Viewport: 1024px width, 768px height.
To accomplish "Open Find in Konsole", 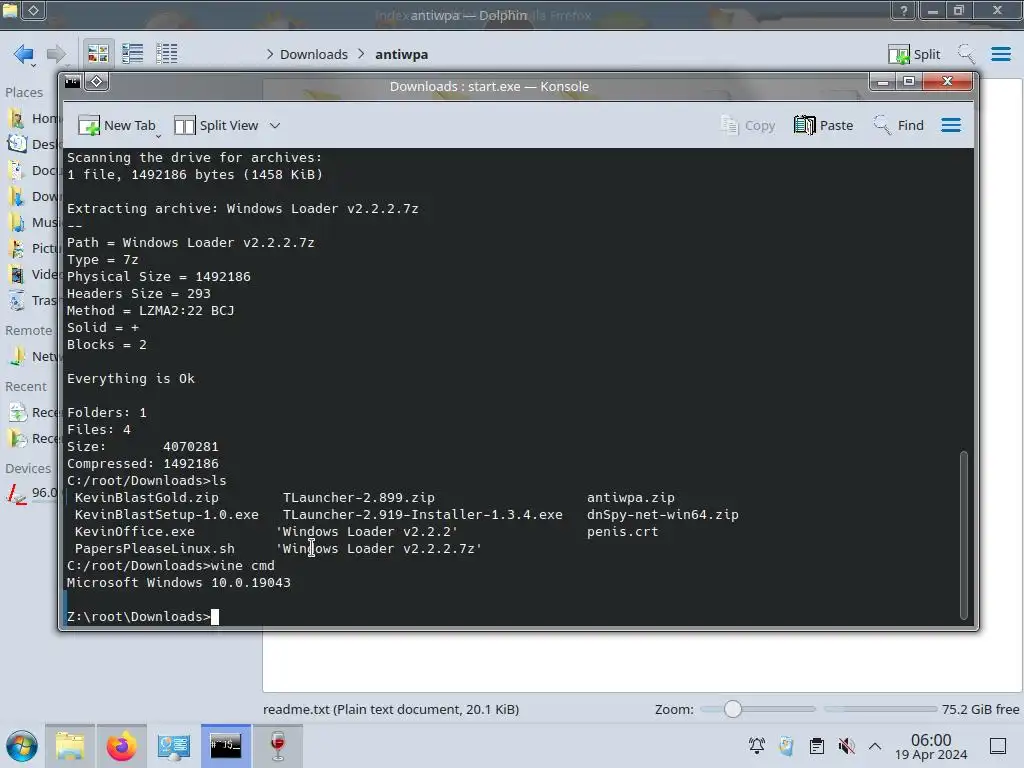I will click(899, 125).
